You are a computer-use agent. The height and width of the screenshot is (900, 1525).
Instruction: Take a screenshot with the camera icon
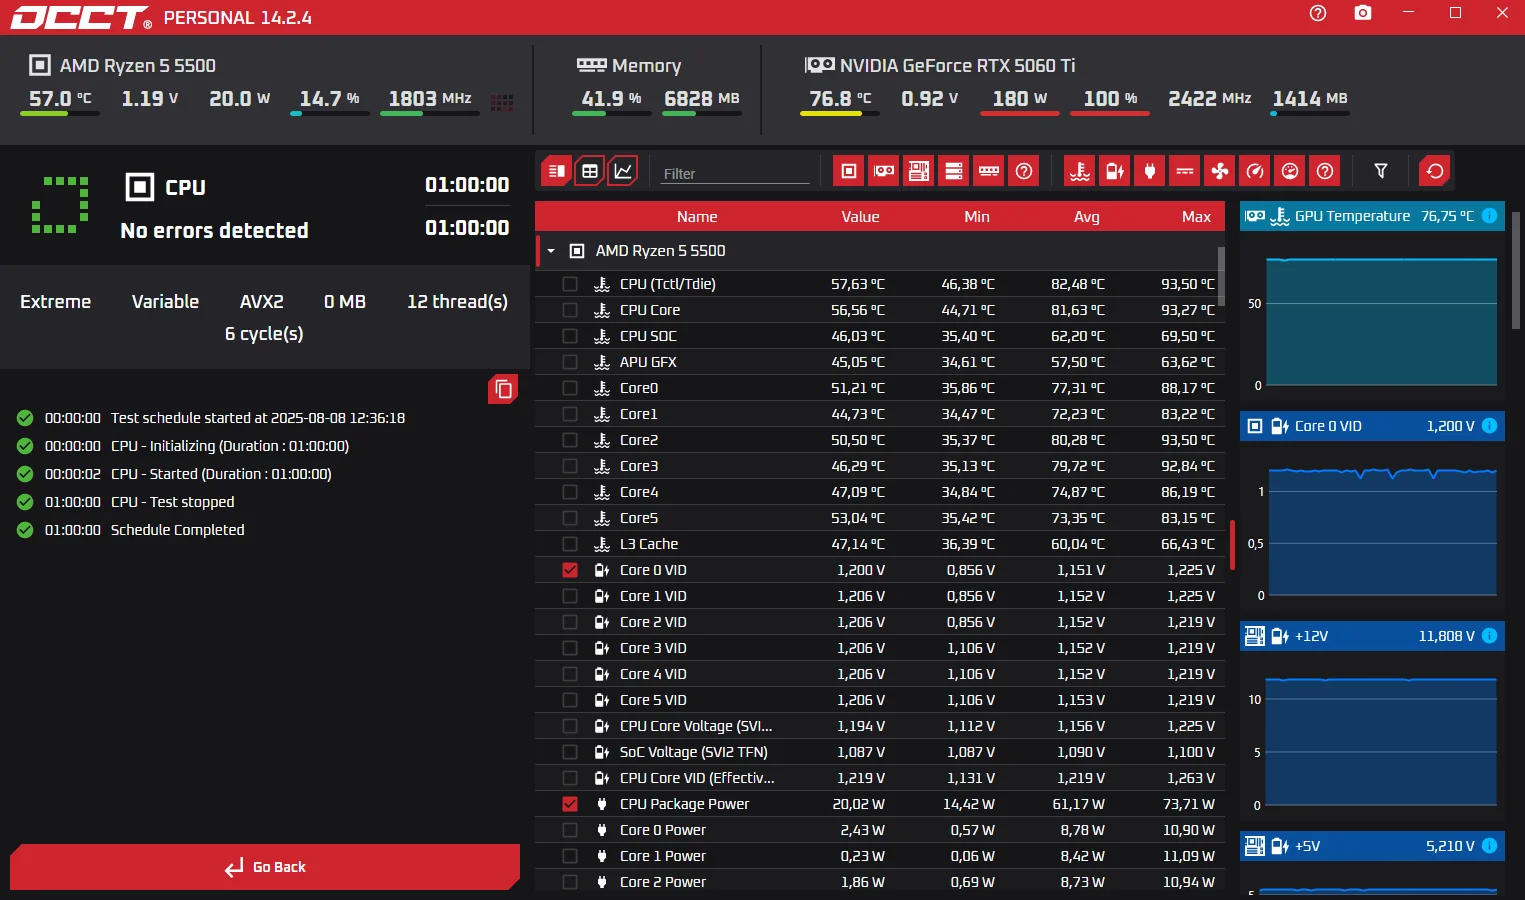1363,13
